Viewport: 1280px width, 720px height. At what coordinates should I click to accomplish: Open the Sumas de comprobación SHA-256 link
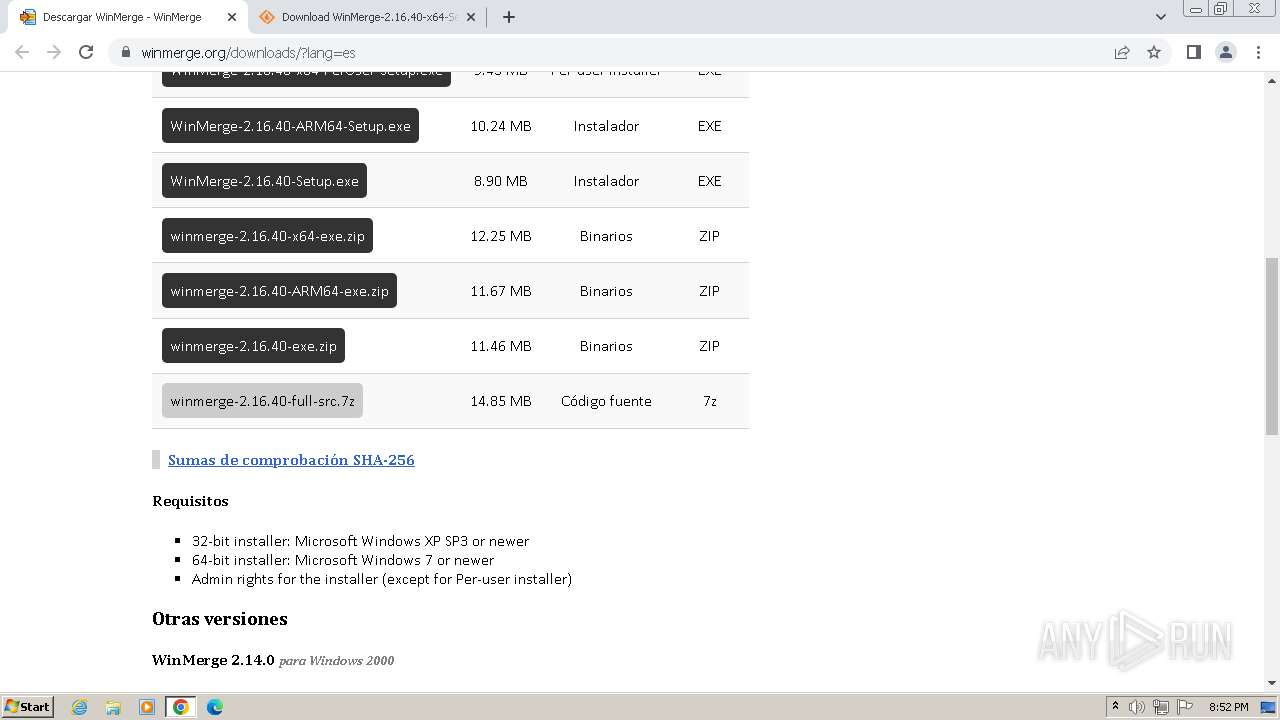pyautogui.click(x=291, y=460)
